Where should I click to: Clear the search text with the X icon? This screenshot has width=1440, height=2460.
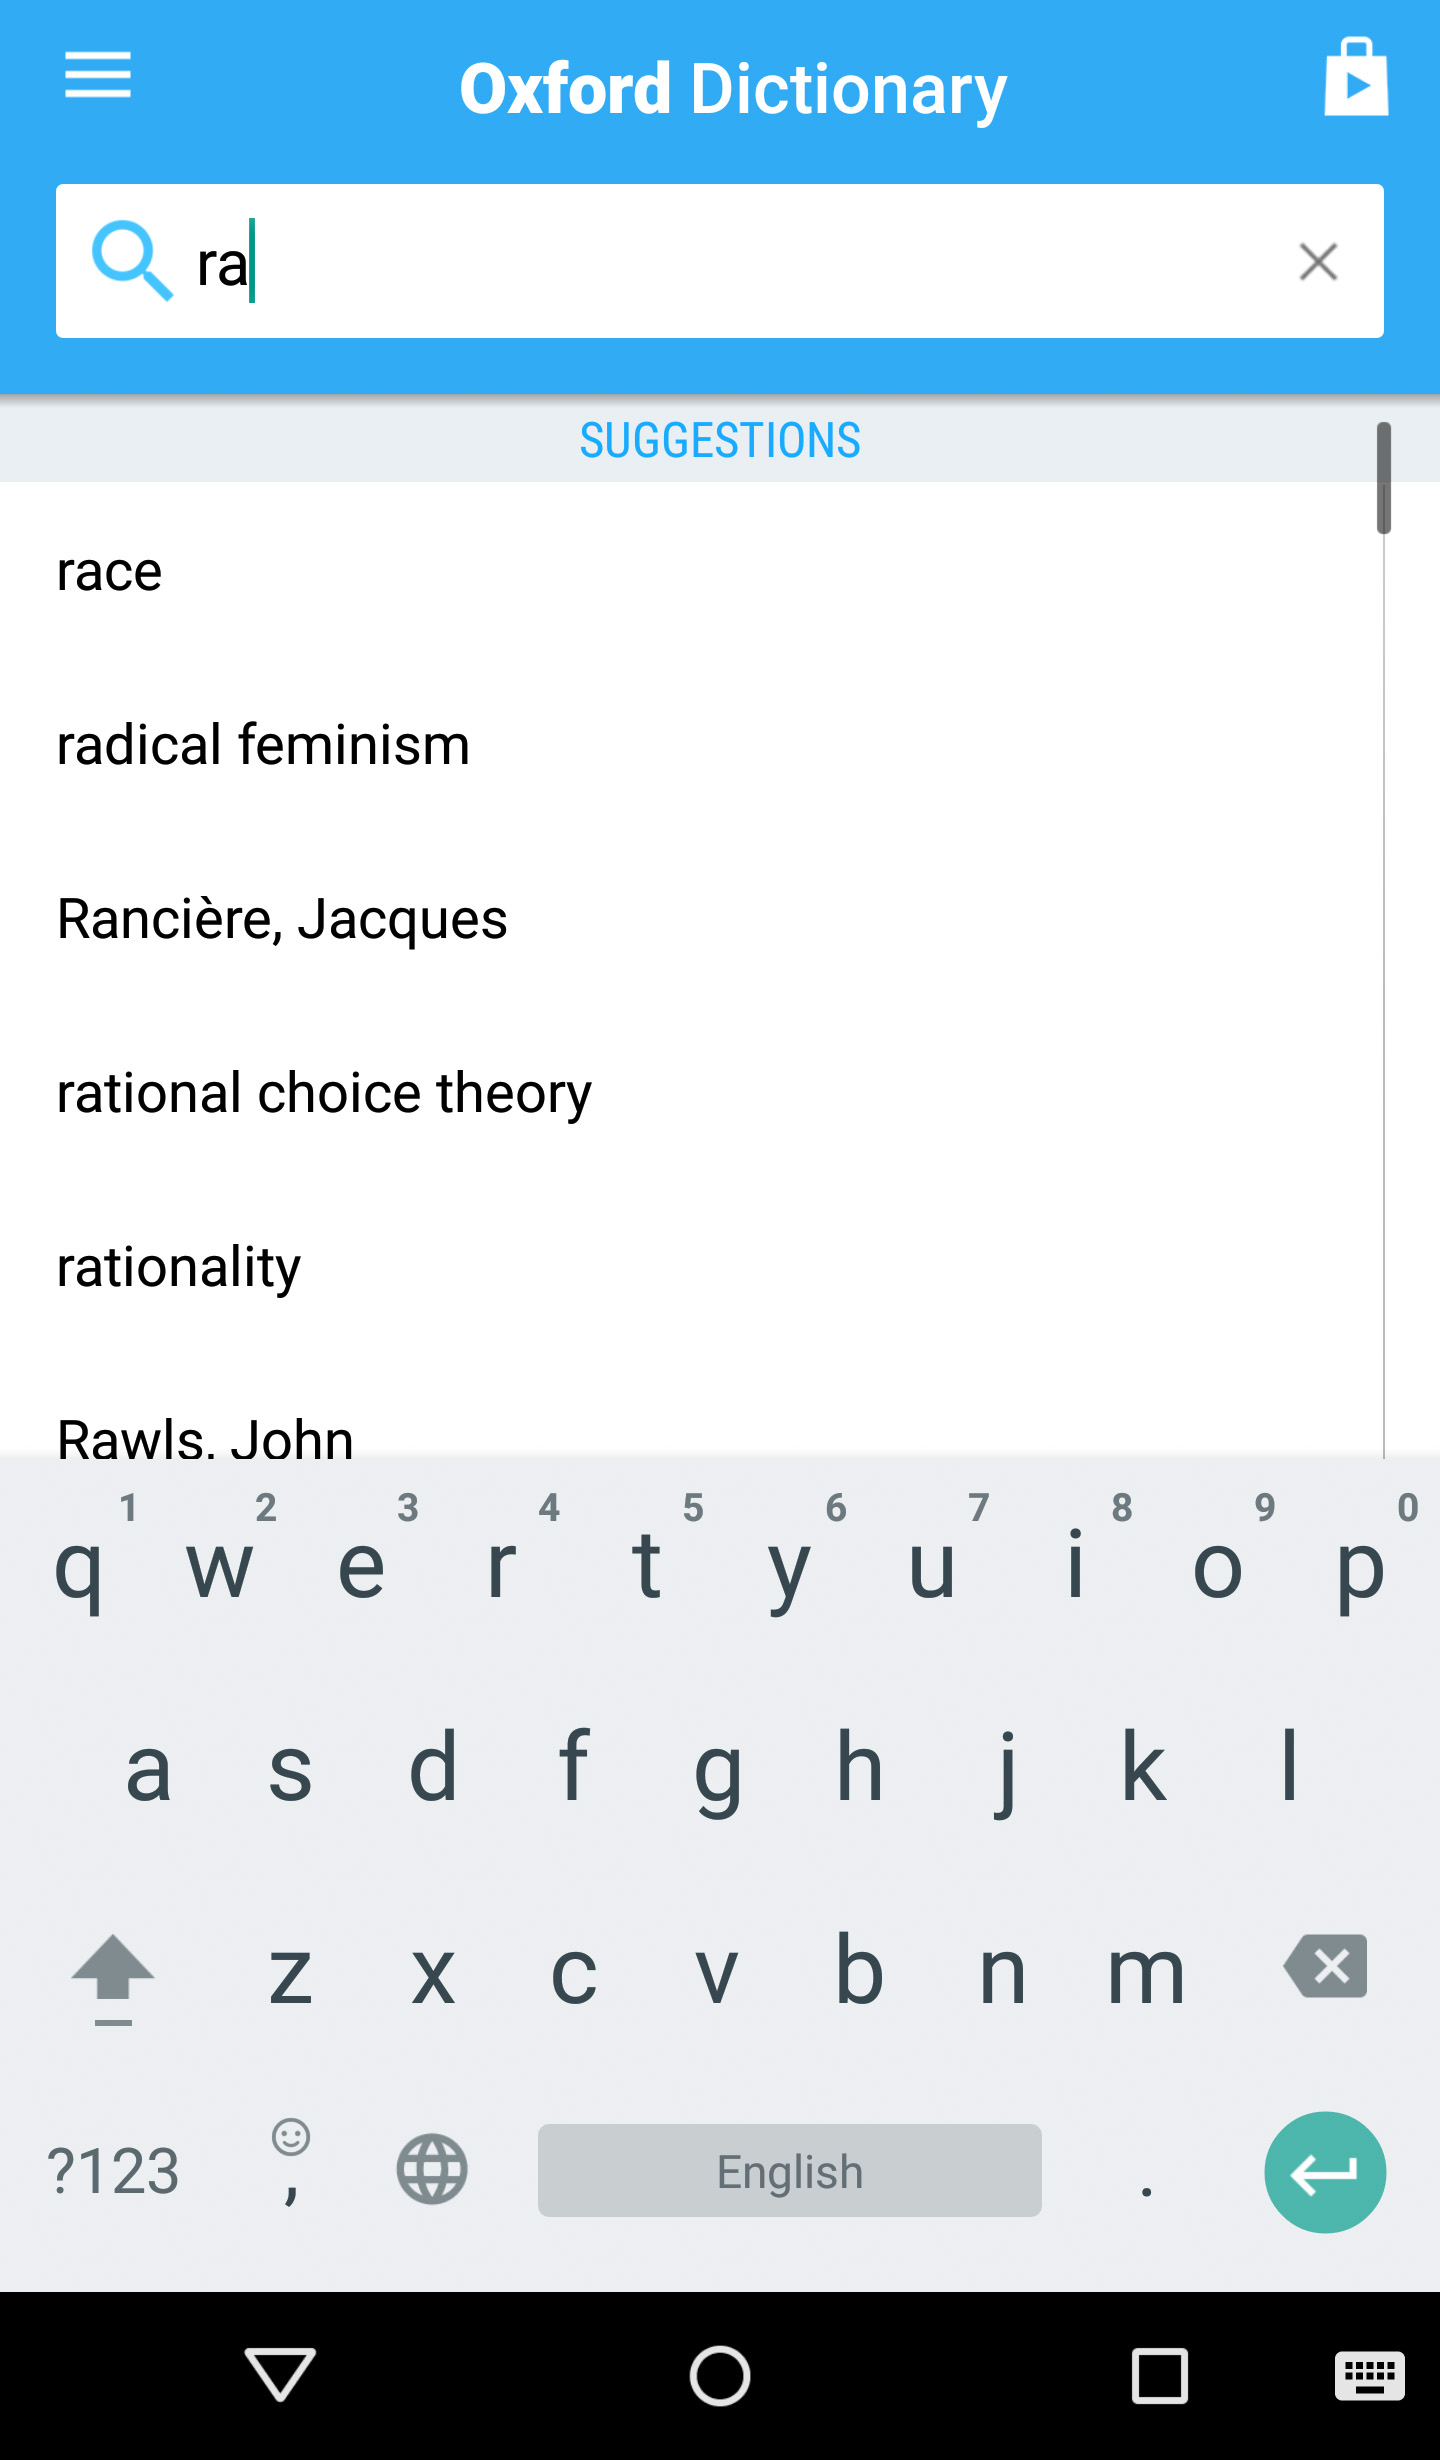point(1318,261)
